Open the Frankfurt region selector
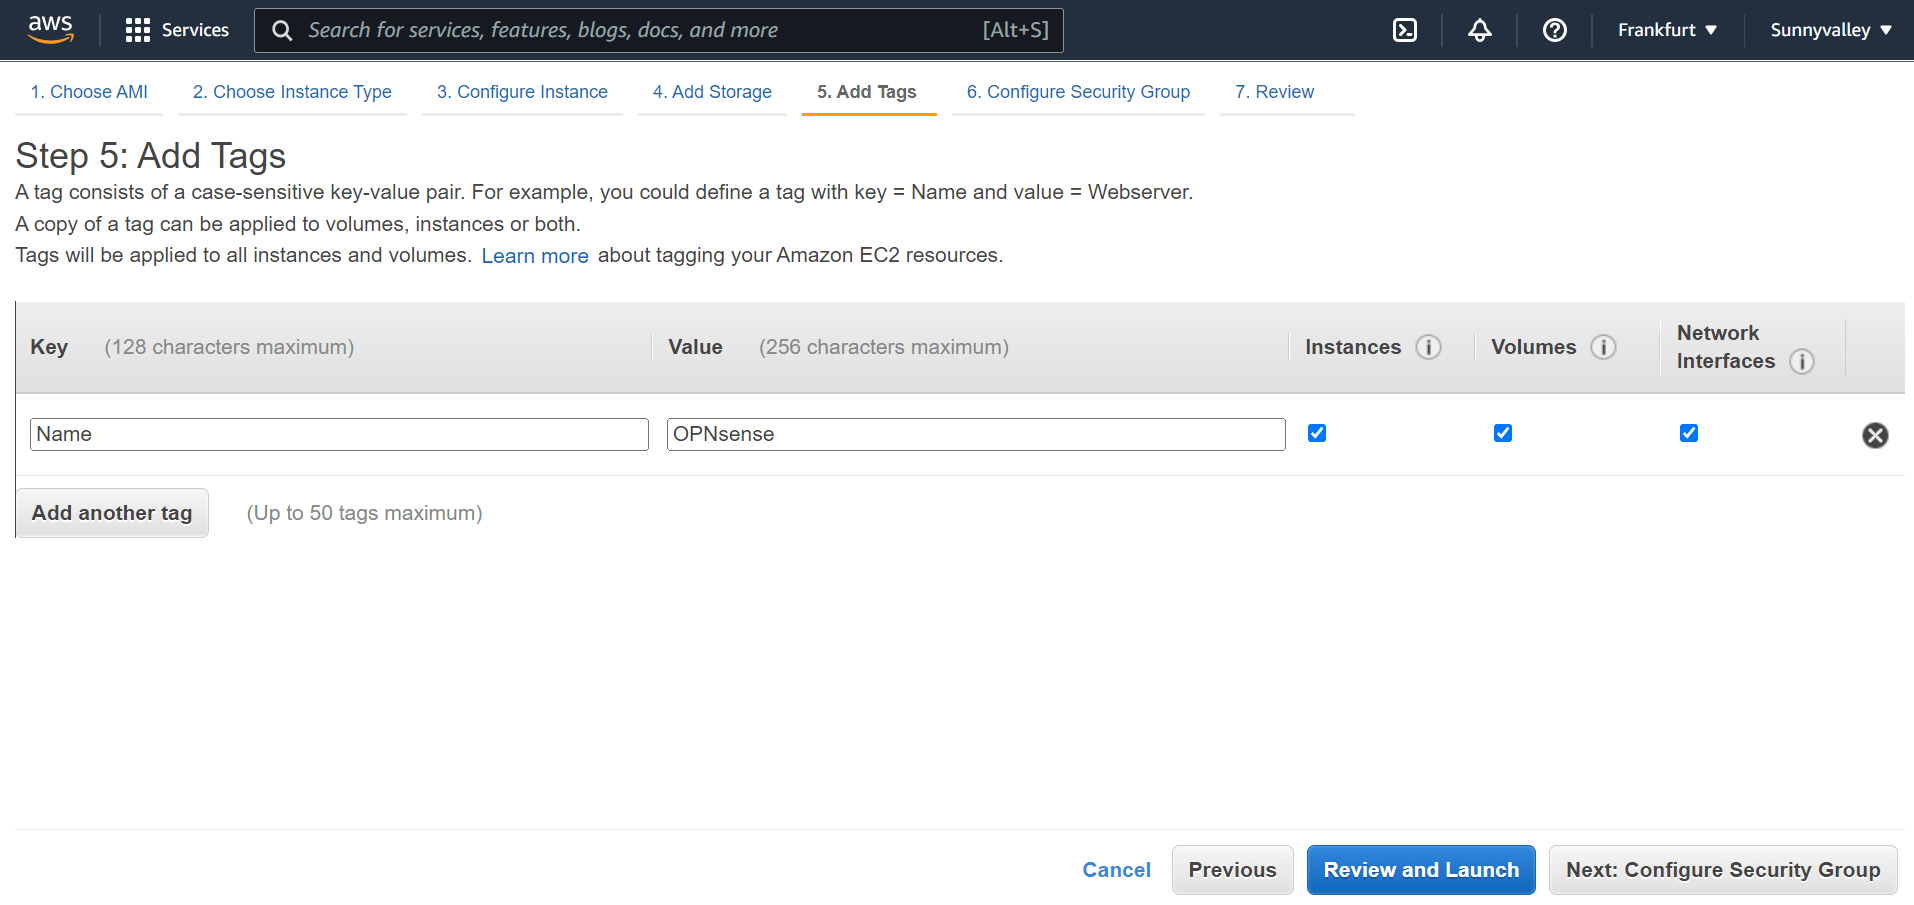The height and width of the screenshot is (905, 1914). pyautogui.click(x=1665, y=30)
